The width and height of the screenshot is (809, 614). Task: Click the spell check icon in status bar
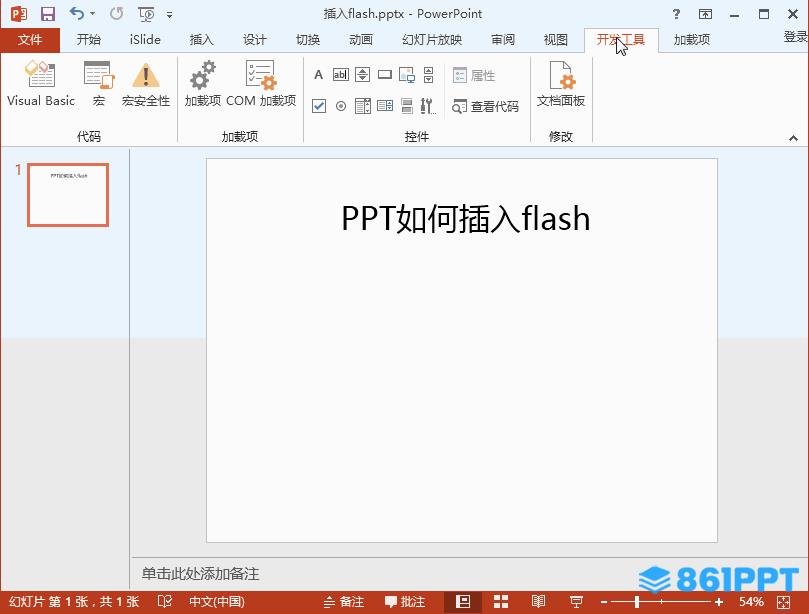pyautogui.click(x=165, y=602)
